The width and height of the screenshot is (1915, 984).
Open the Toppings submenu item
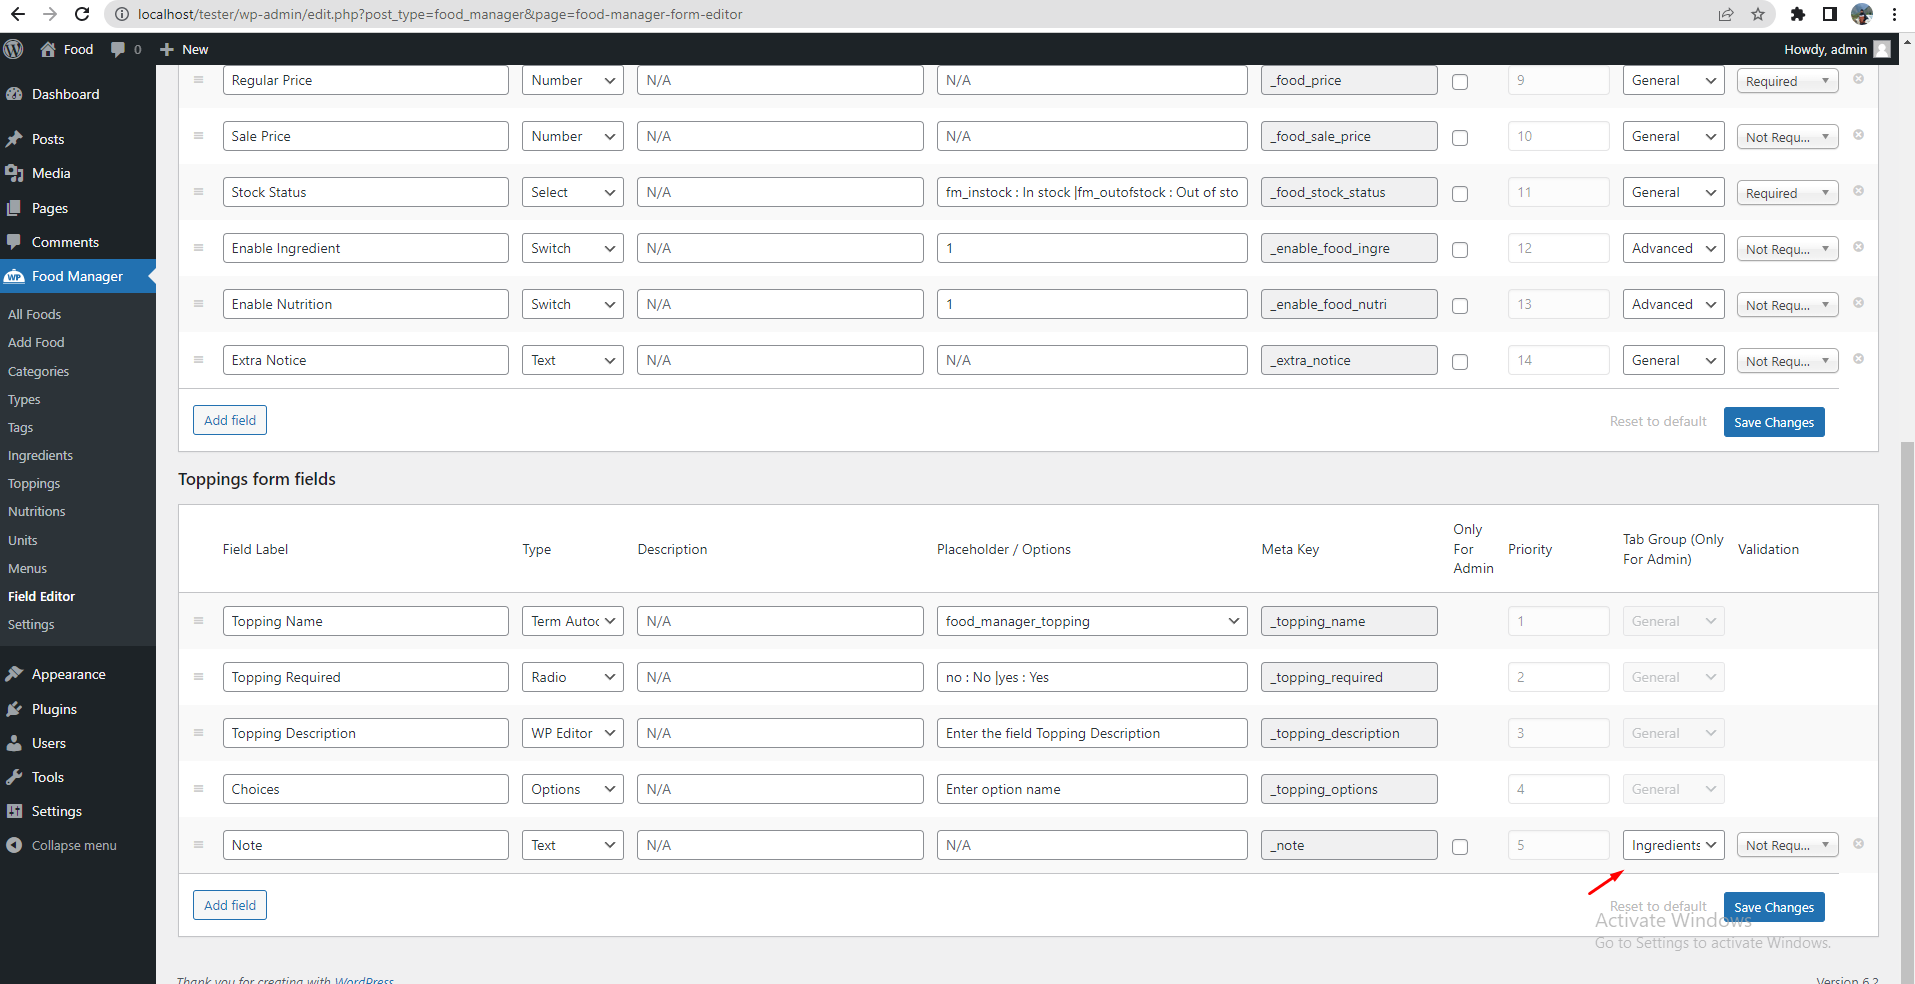[34, 483]
